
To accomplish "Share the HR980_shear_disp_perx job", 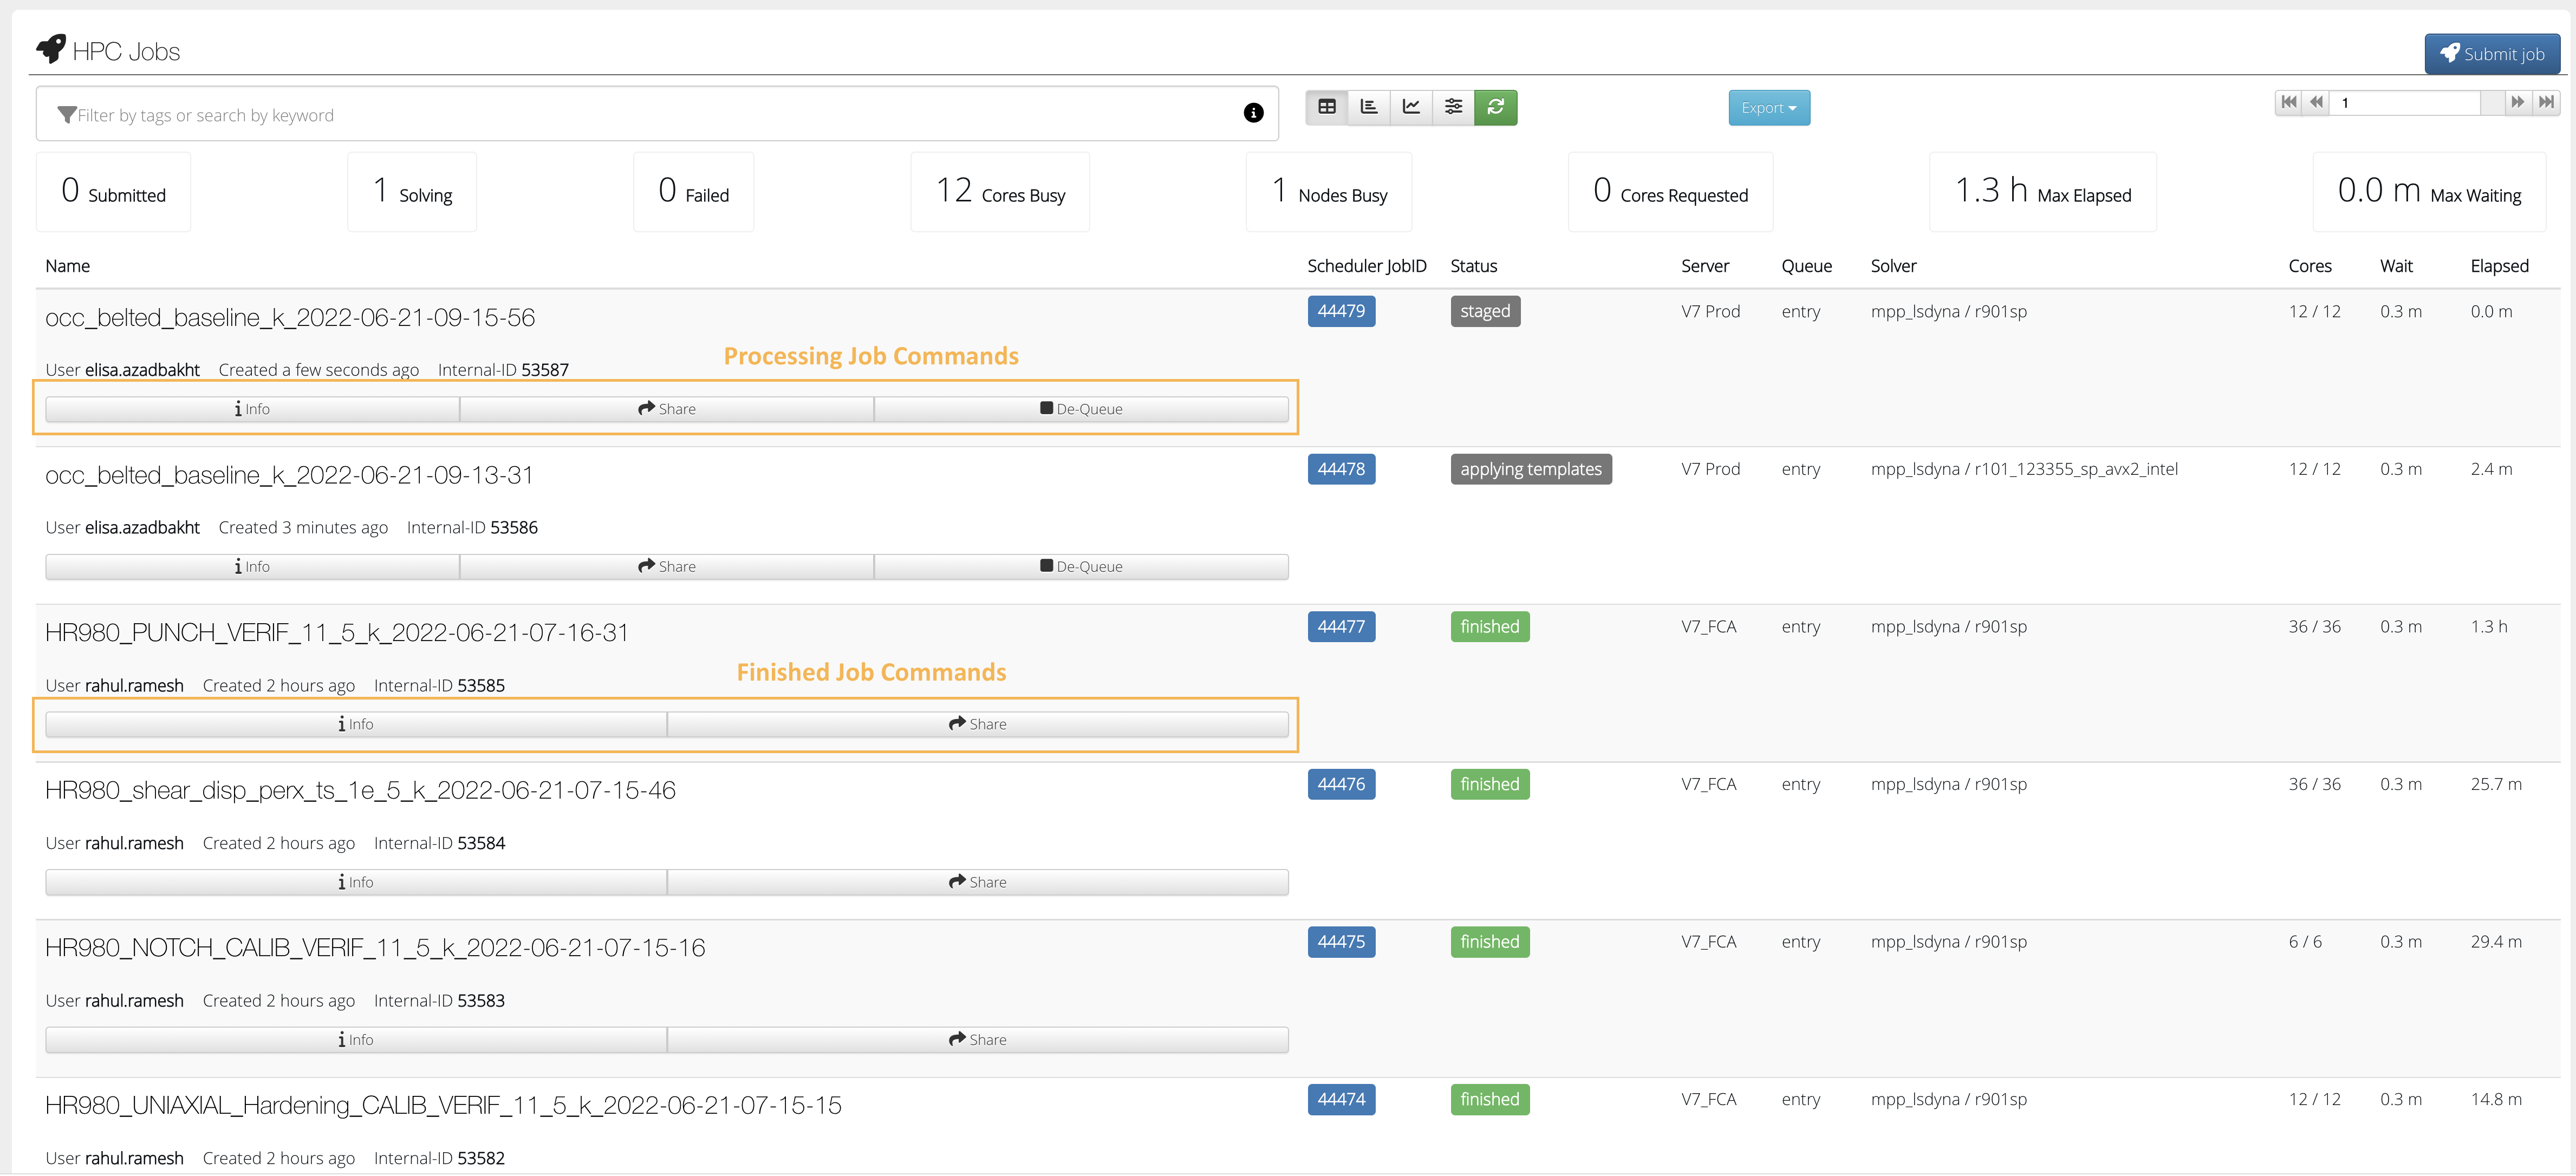I will [978, 882].
